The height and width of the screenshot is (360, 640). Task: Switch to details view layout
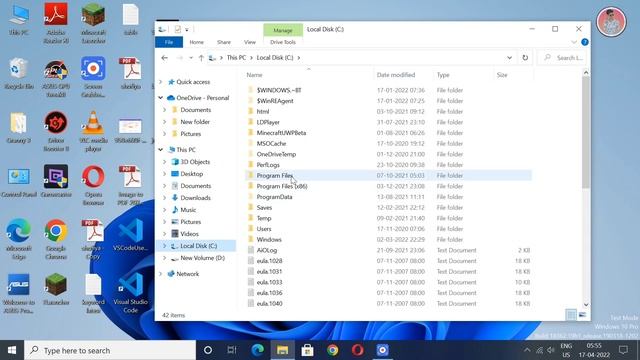click(571, 315)
